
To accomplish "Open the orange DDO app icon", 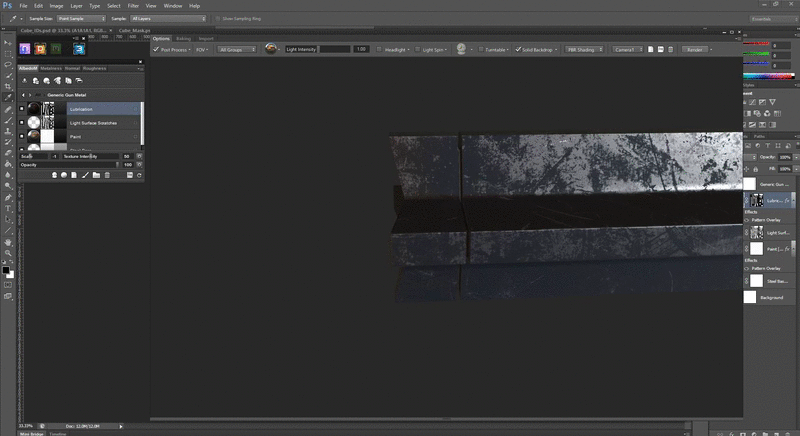I will pos(40,49).
